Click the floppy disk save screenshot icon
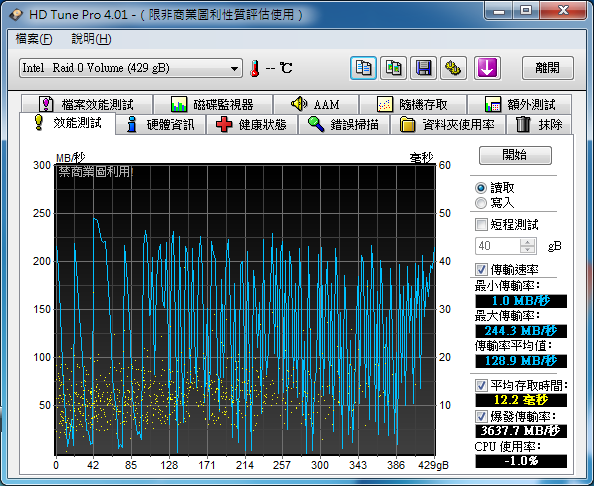The image size is (594, 486). click(x=423, y=68)
